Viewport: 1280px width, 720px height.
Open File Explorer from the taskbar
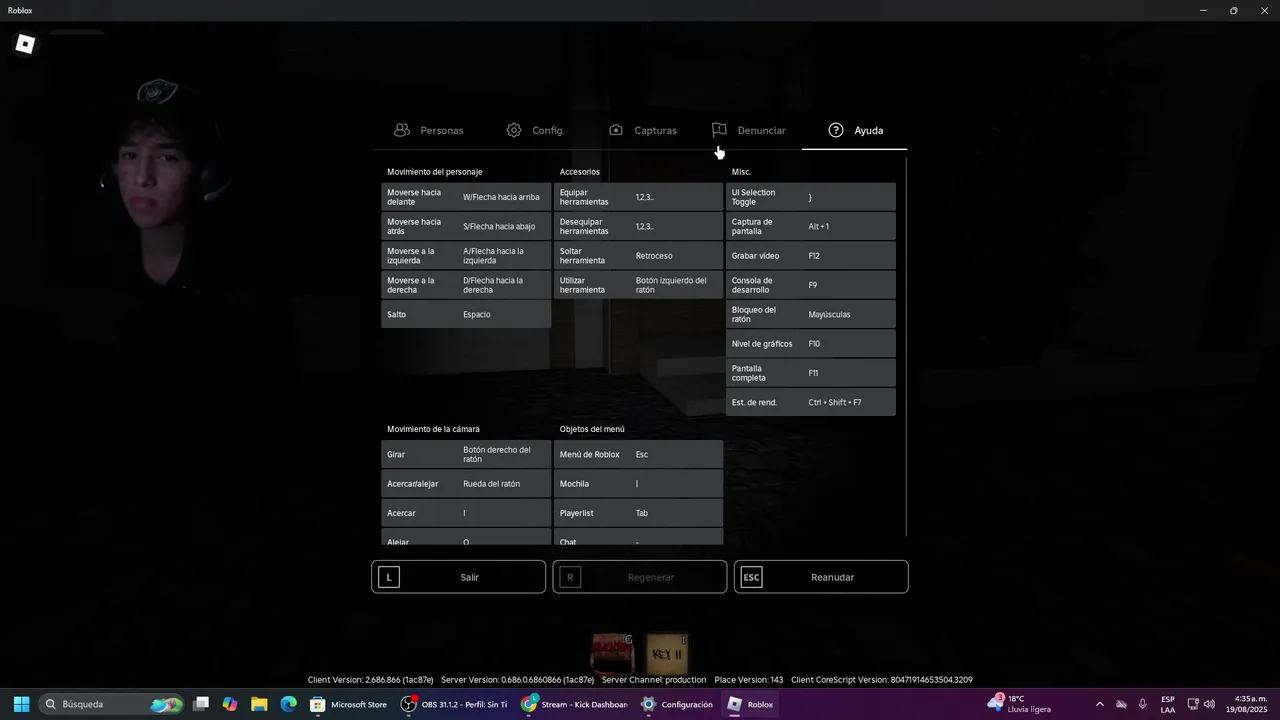[259, 704]
